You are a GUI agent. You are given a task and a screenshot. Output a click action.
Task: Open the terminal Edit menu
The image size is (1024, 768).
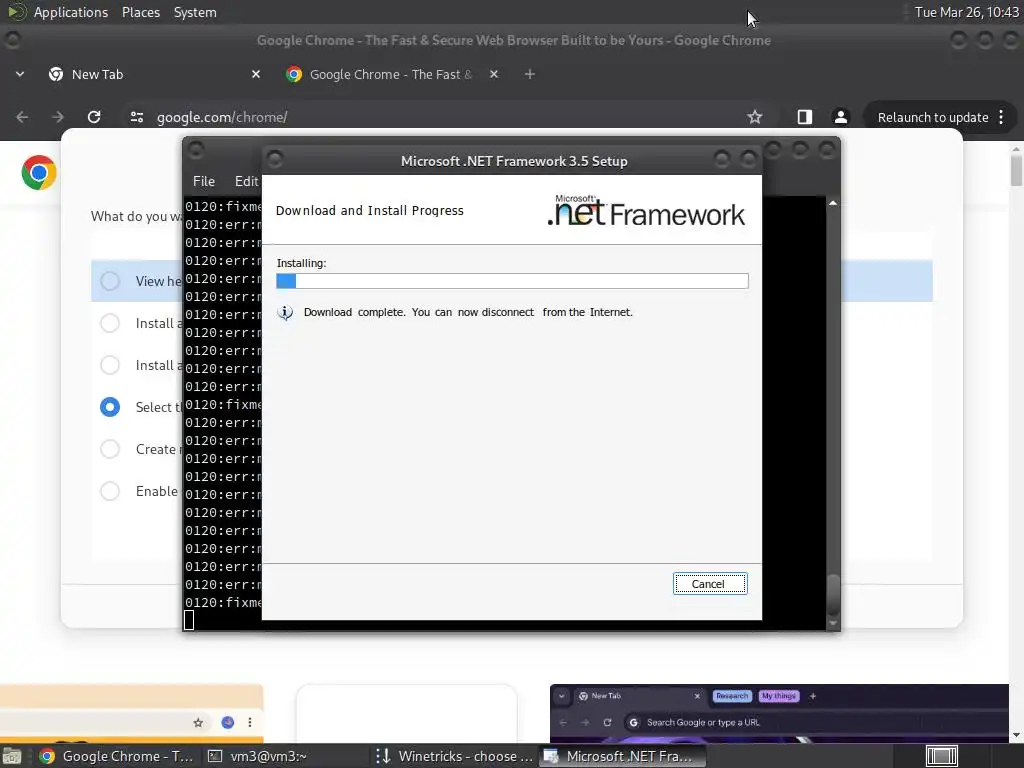pos(247,181)
